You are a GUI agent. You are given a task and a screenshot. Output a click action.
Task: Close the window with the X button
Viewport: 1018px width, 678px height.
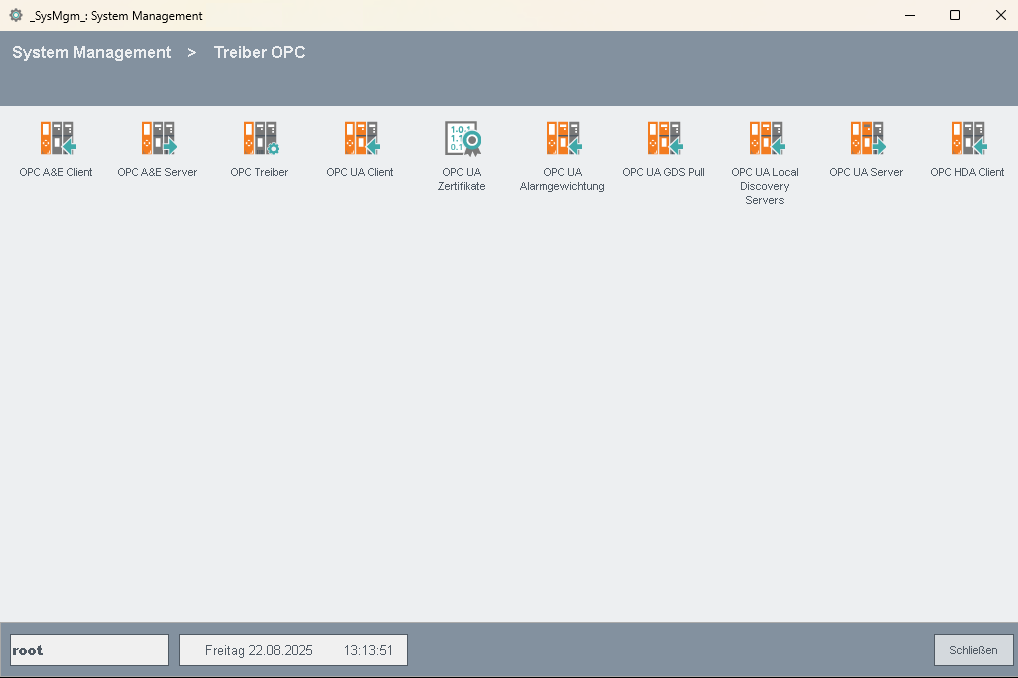click(1000, 15)
